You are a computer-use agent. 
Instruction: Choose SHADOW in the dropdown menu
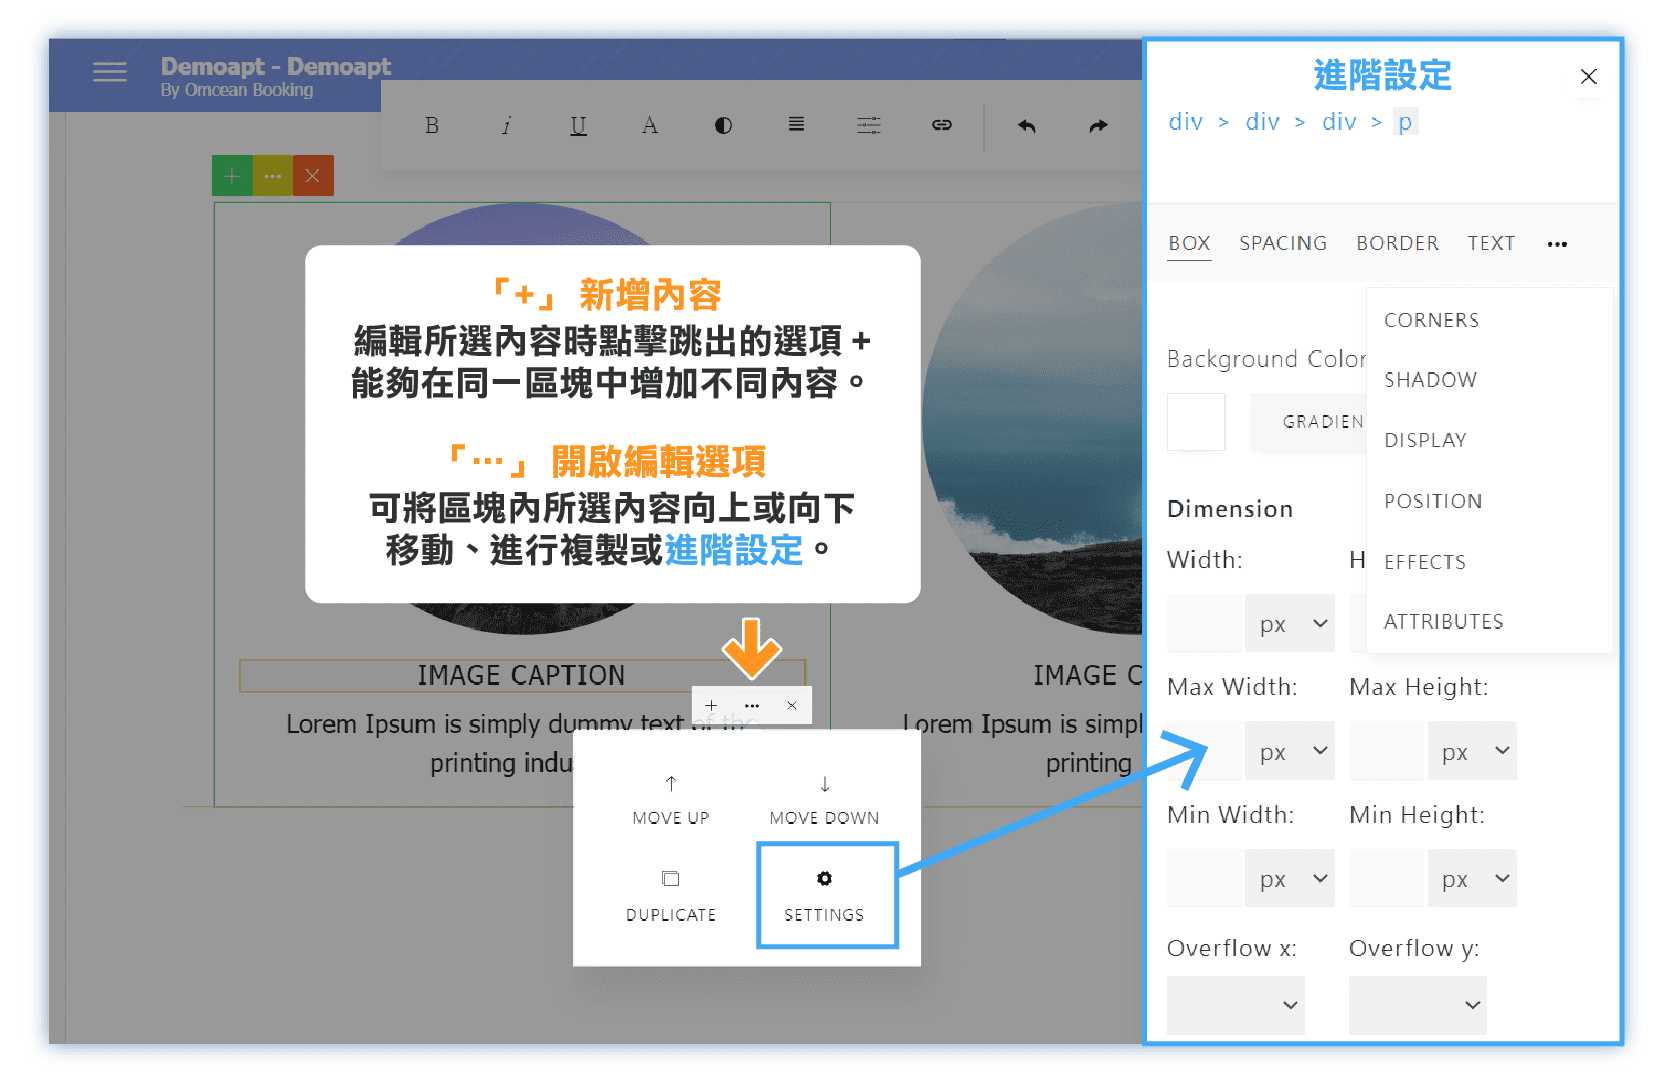pos(1430,380)
